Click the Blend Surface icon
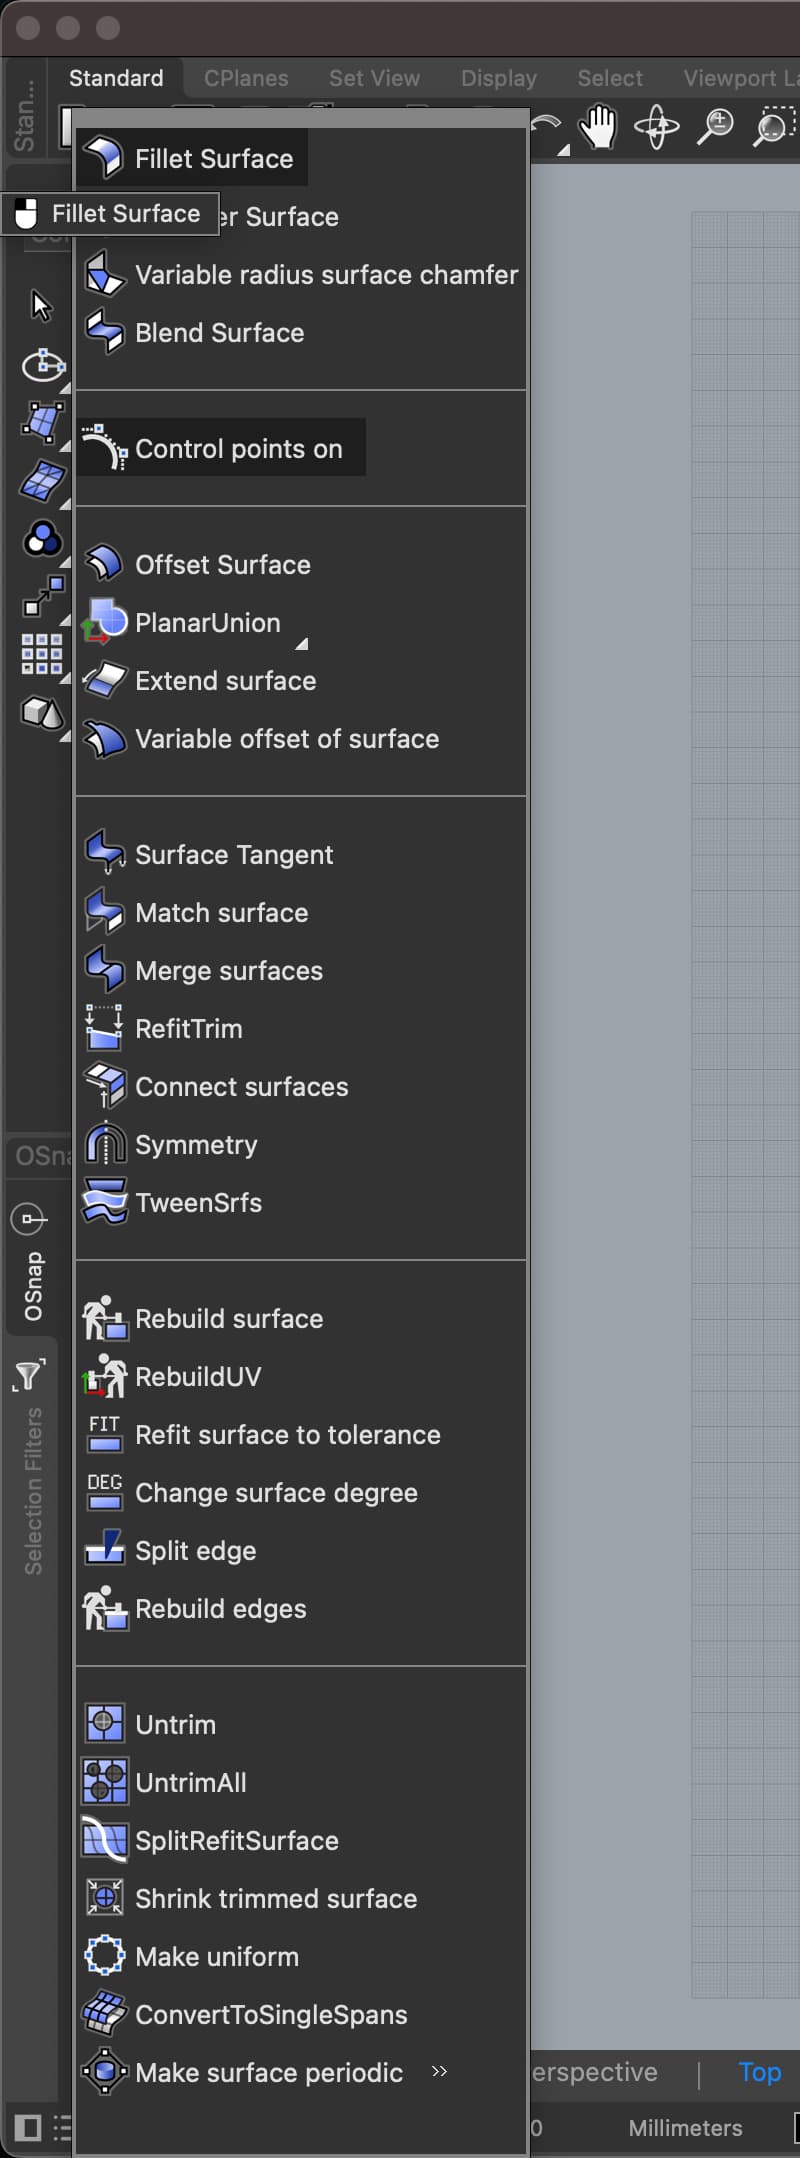 pyautogui.click(x=104, y=333)
